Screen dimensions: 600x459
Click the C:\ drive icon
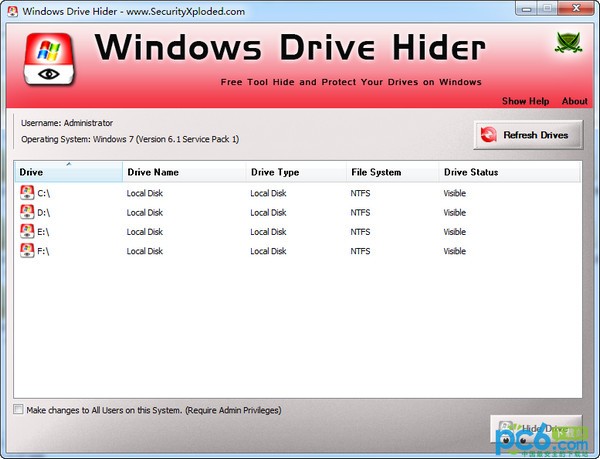(27, 193)
